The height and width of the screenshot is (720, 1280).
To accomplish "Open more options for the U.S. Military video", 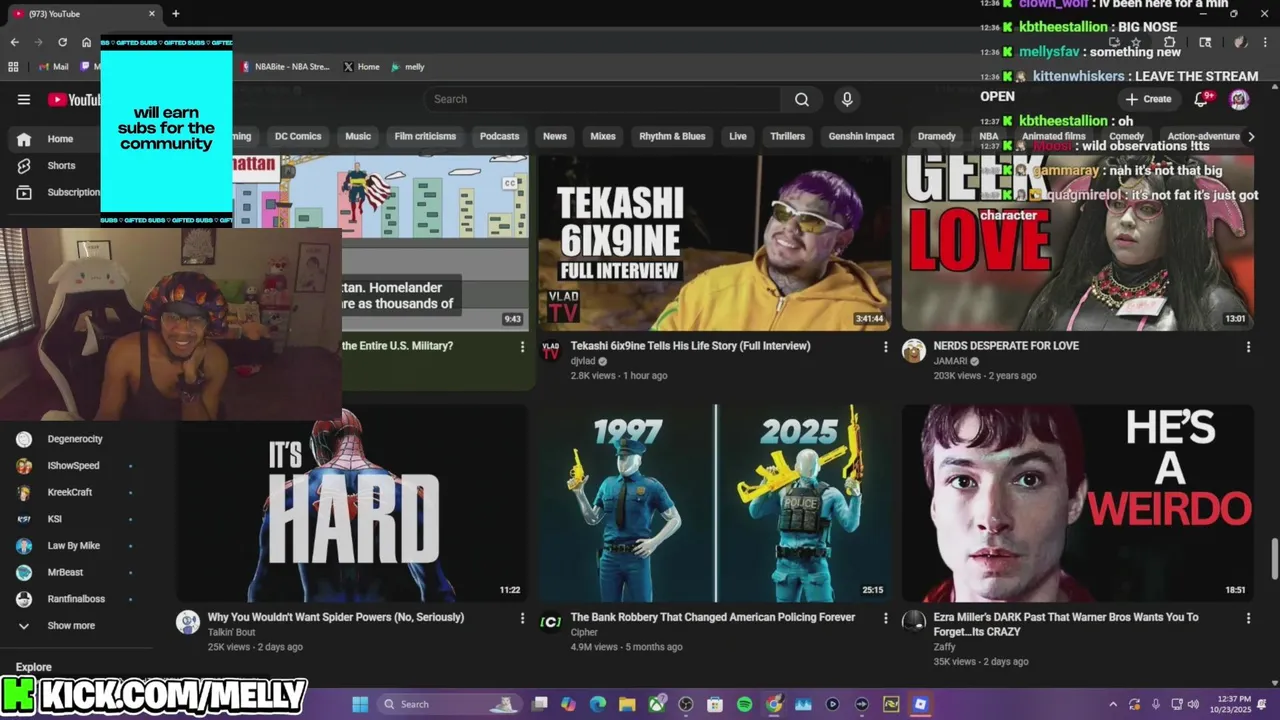I will (522, 347).
